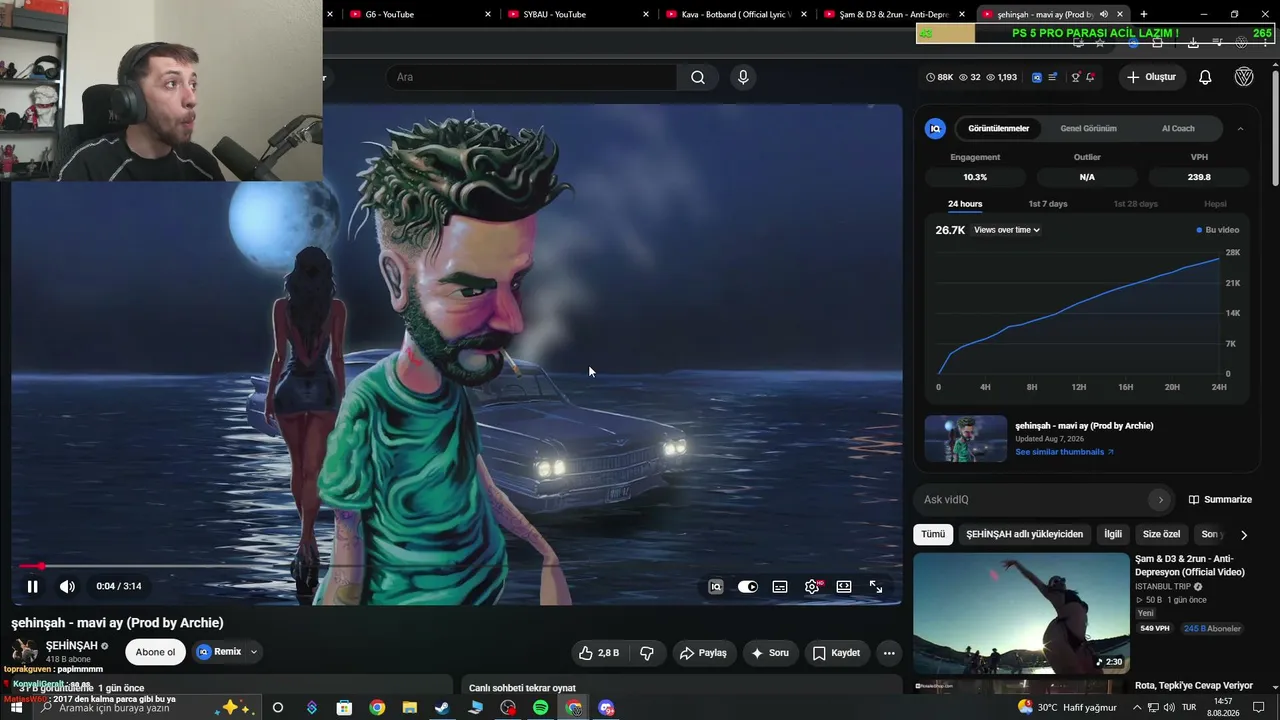Toggle the autoplay switch in the player

point(748,587)
